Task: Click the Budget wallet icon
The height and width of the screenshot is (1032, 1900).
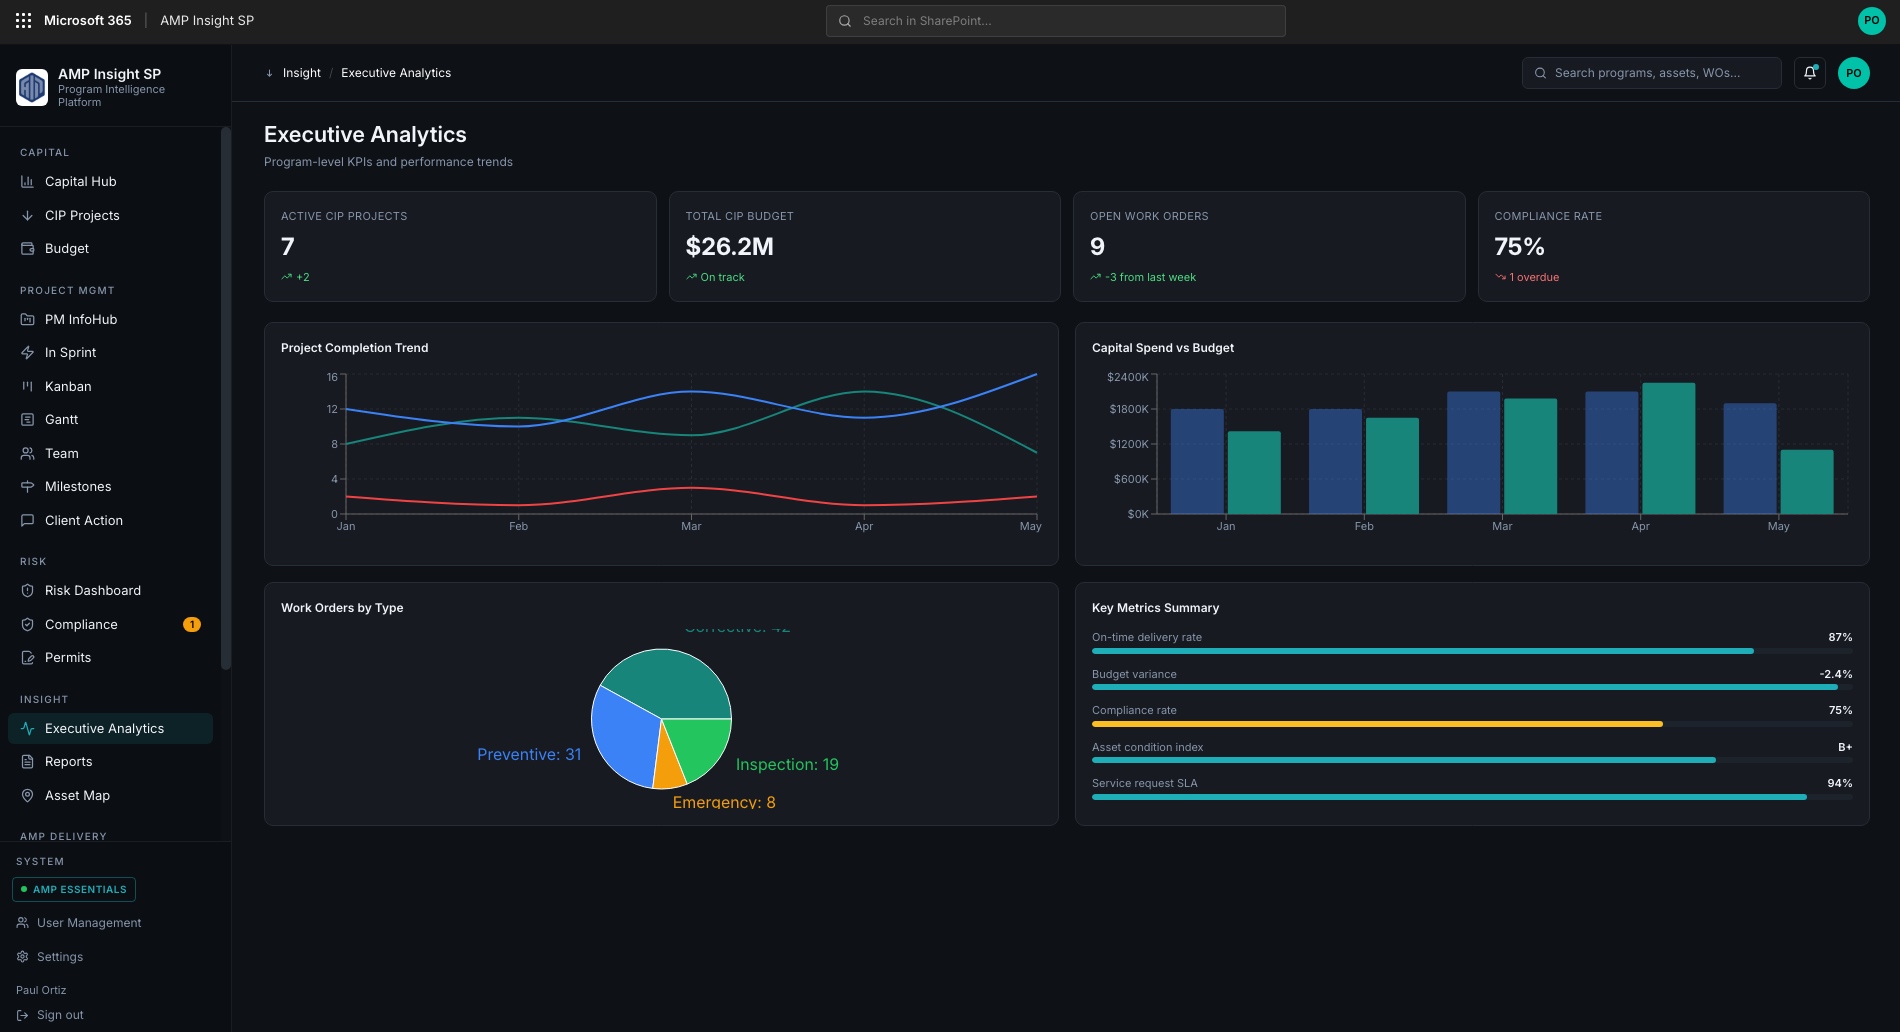Action: [x=27, y=249]
